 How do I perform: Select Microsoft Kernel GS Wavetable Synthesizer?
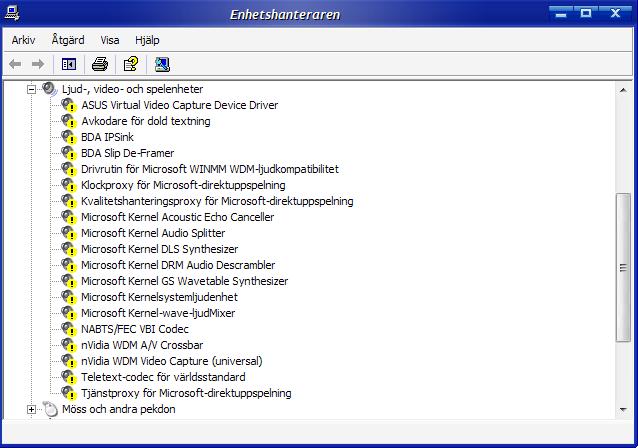(x=184, y=281)
